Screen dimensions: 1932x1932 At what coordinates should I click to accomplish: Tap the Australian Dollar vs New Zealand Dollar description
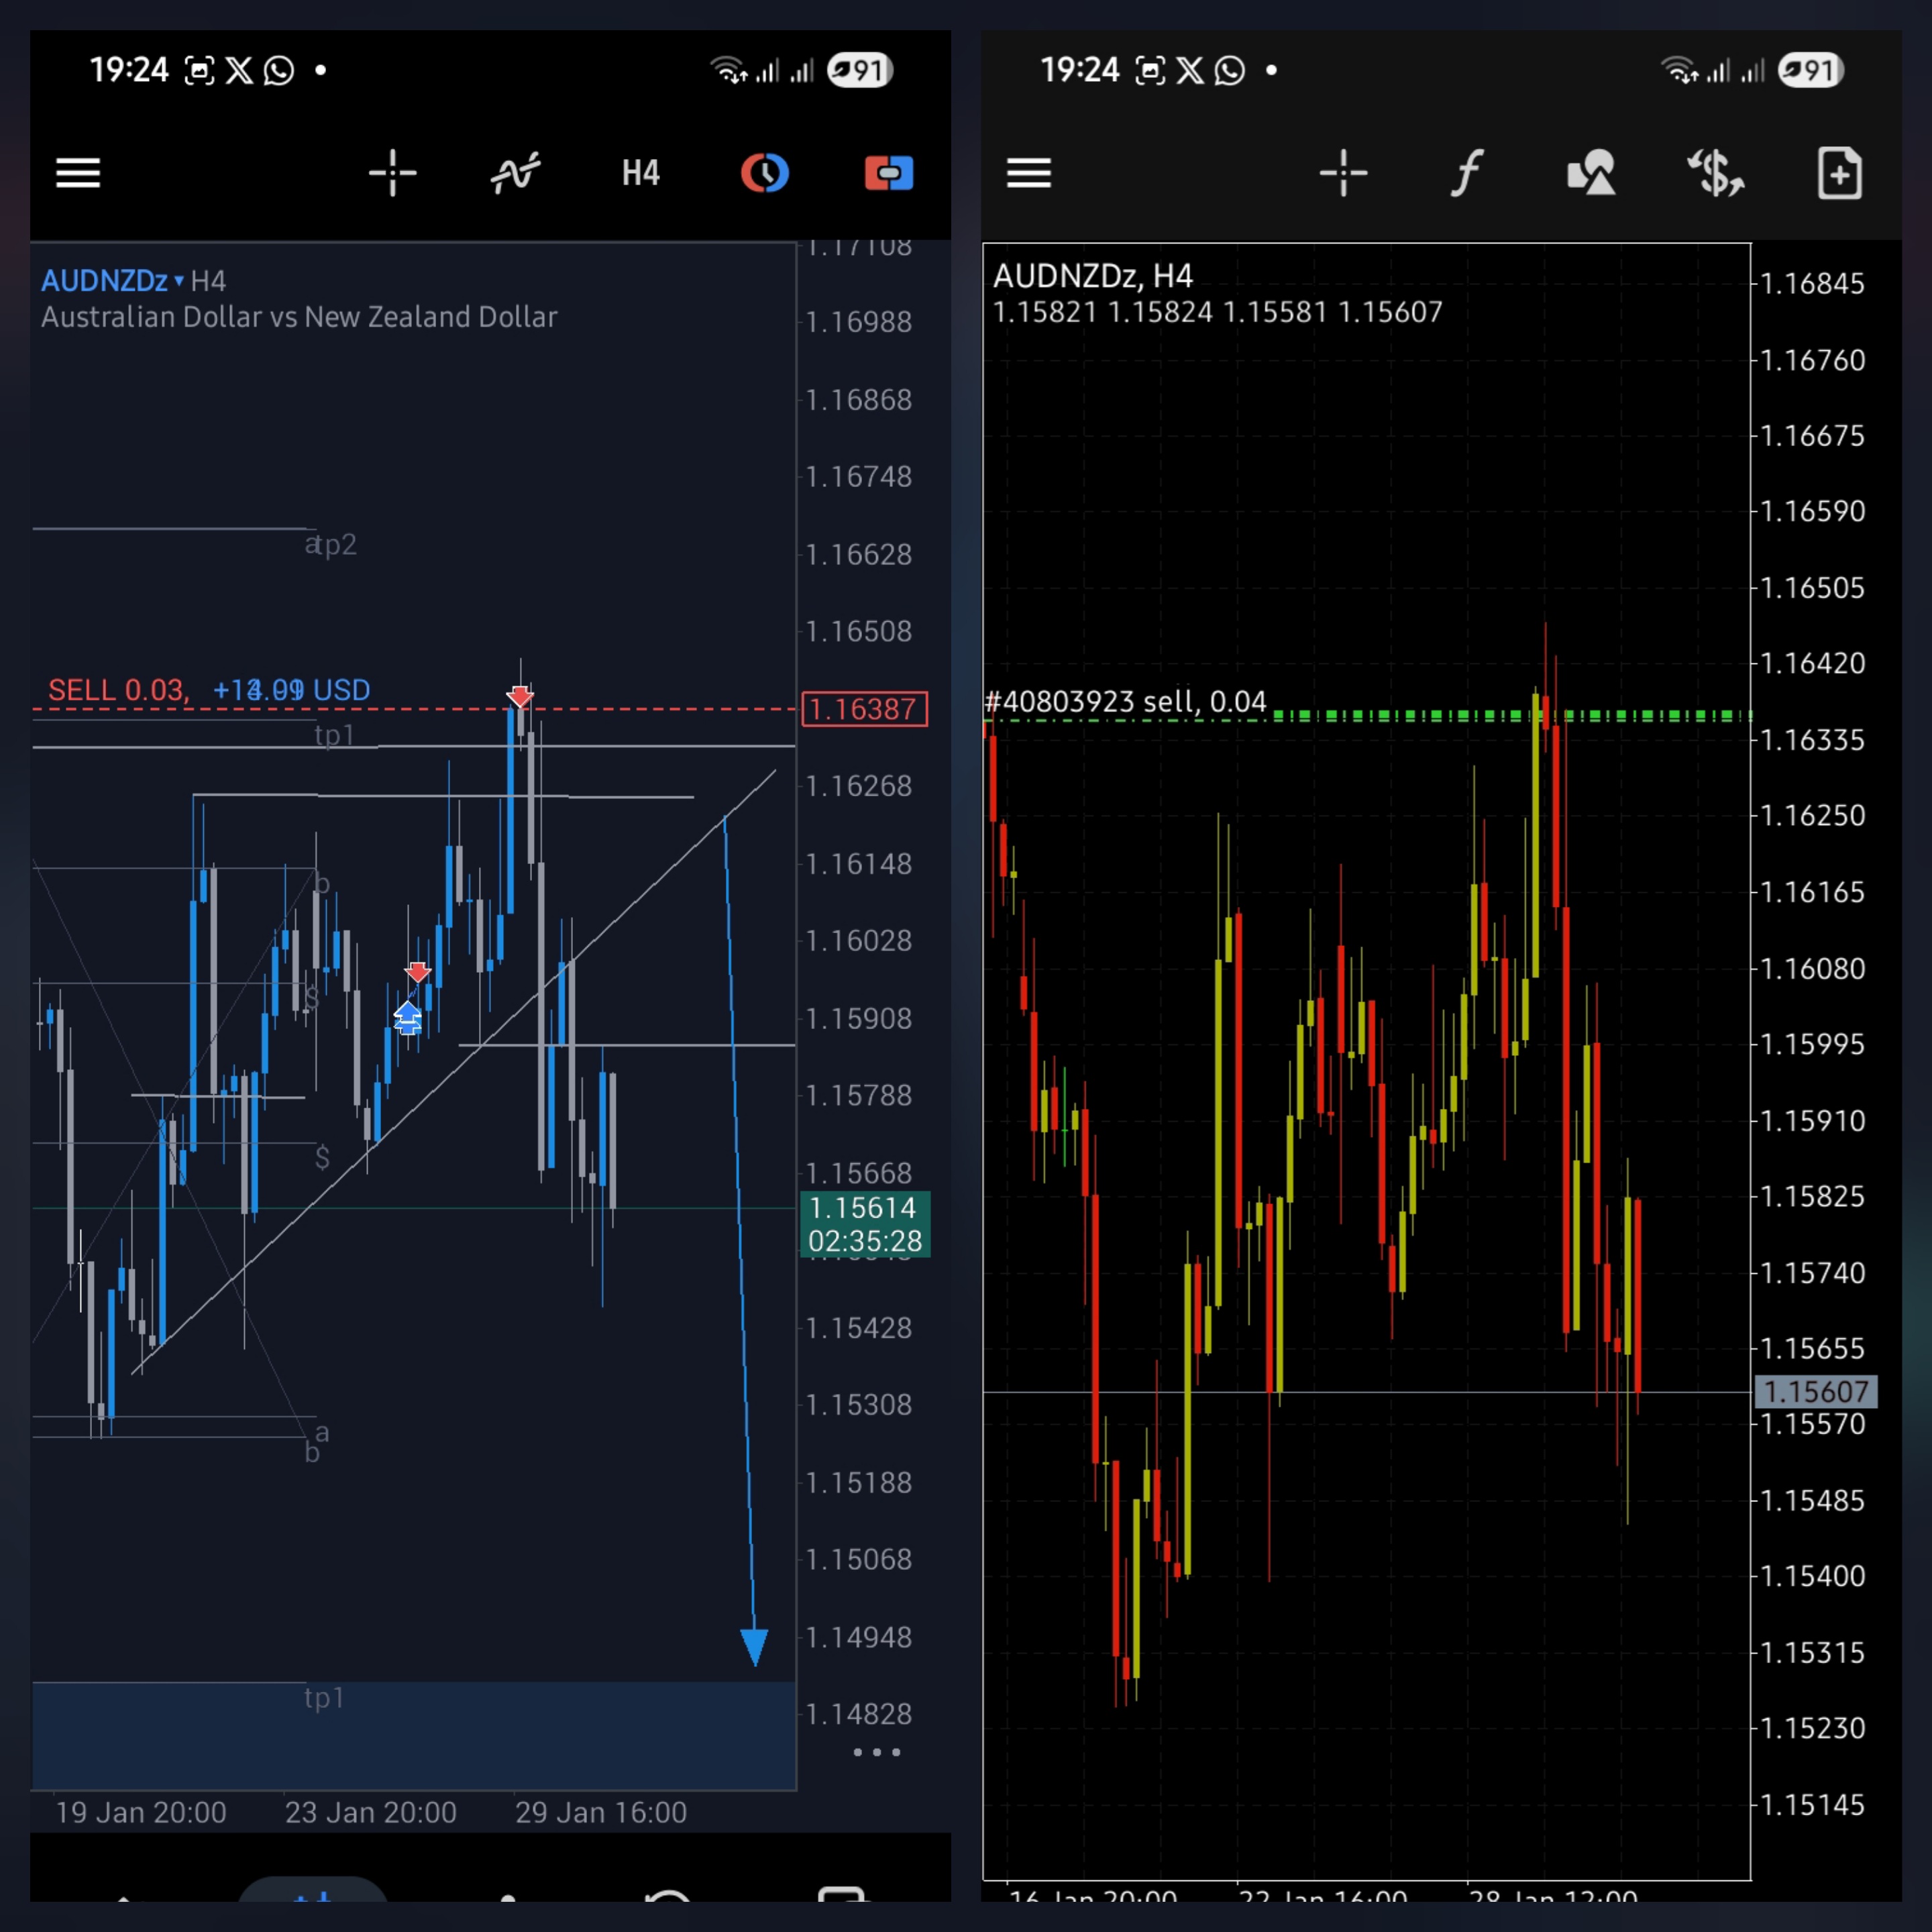299,317
